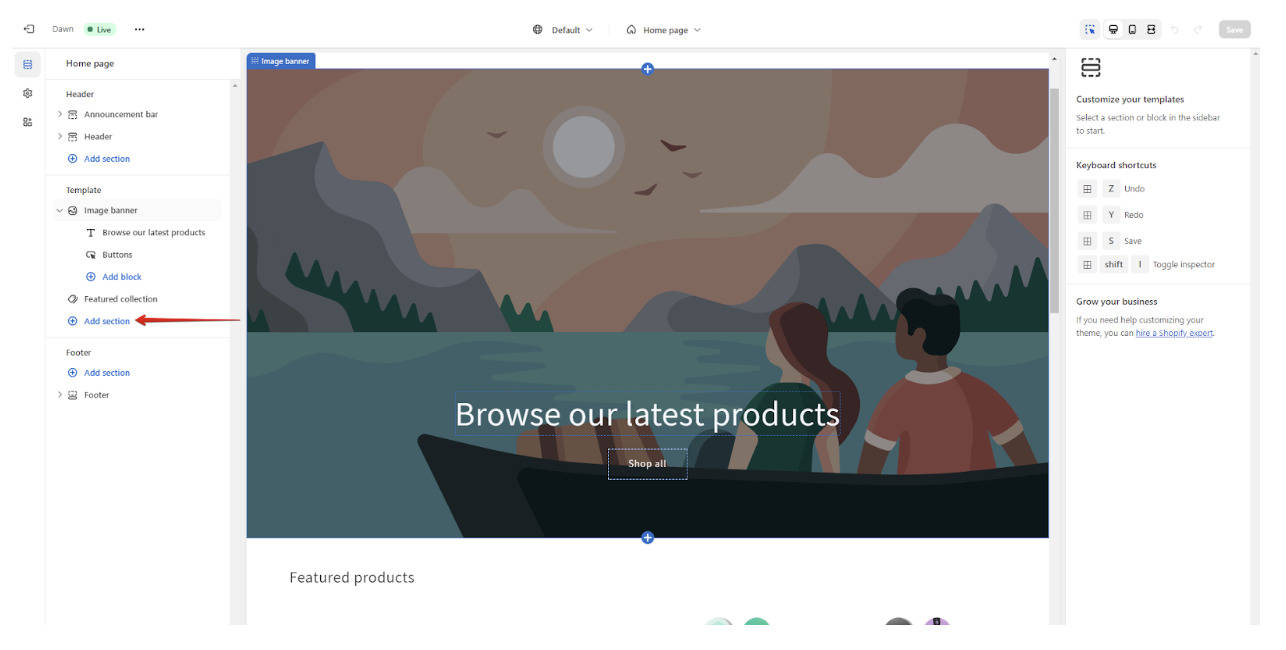Open theme settings gear icon
1286x650 pixels.
tap(28, 93)
